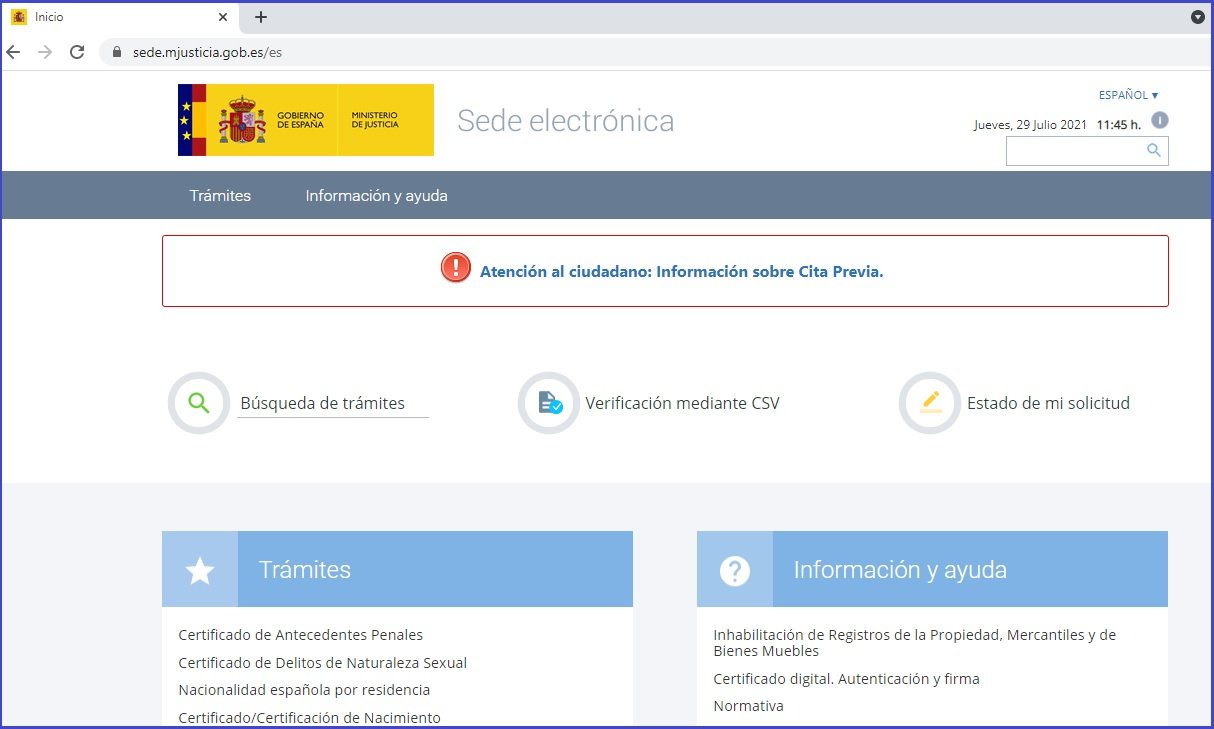Click the Estado de mi solicitud pencil icon

(x=928, y=403)
